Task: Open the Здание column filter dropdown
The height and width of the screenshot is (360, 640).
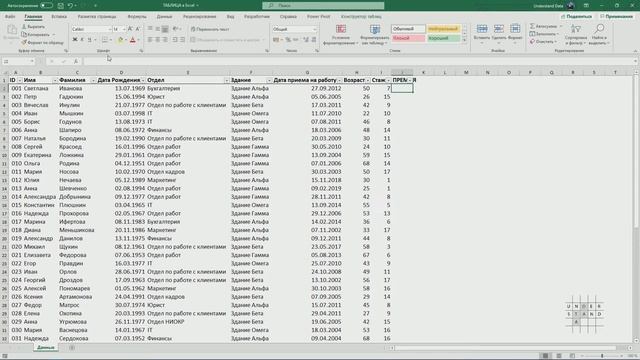Action: 269,80
